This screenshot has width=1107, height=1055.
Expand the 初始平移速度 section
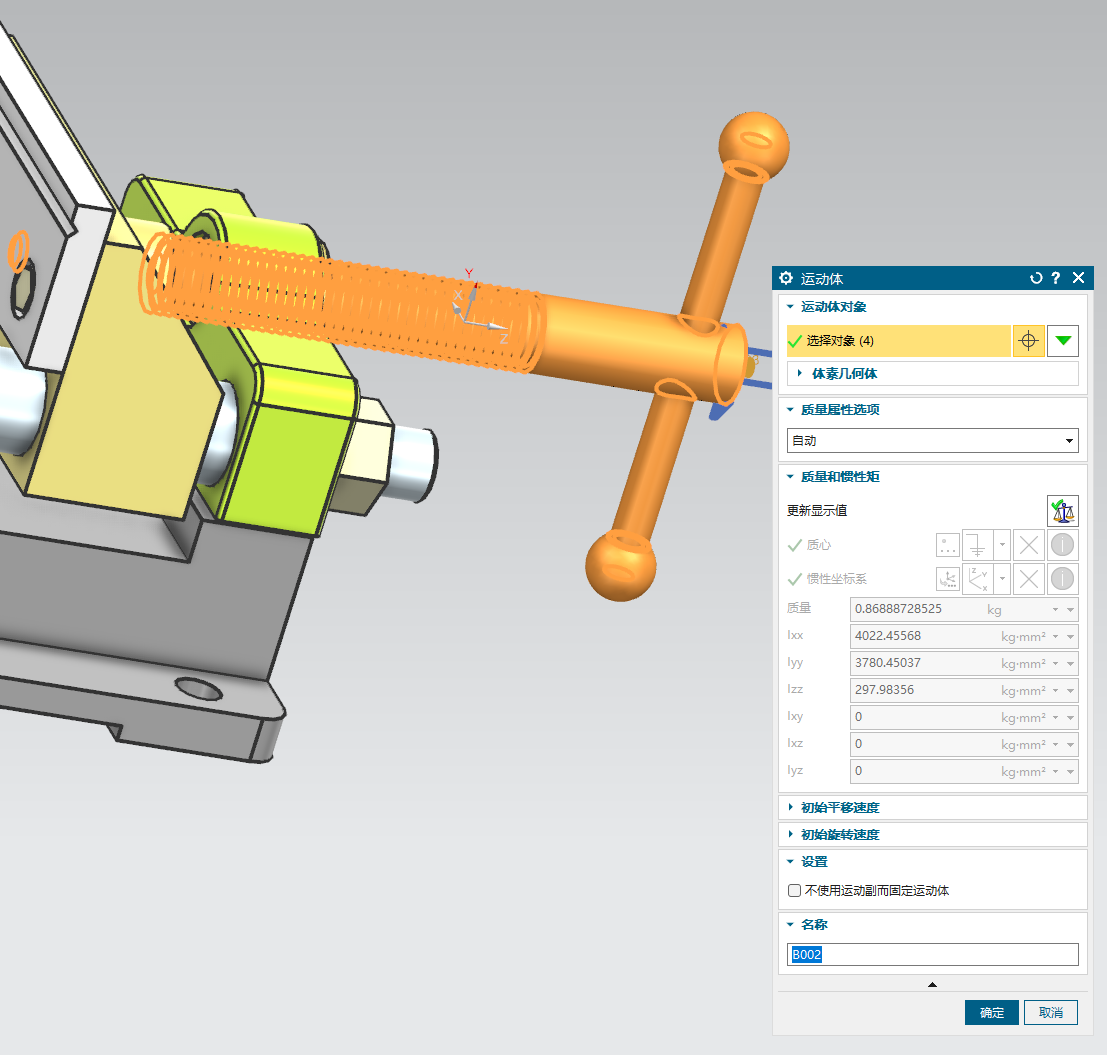pyautogui.click(x=839, y=807)
